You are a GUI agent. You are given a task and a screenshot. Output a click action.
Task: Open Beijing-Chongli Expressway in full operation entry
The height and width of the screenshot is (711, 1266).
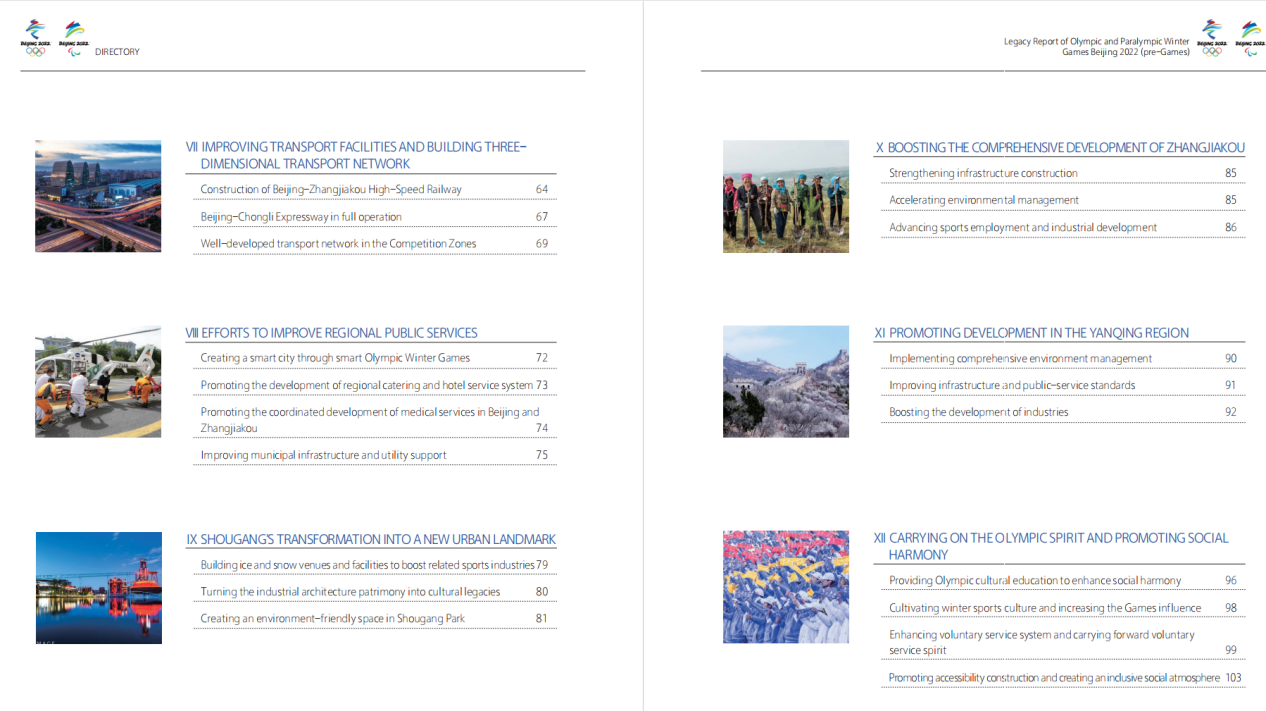(x=301, y=217)
